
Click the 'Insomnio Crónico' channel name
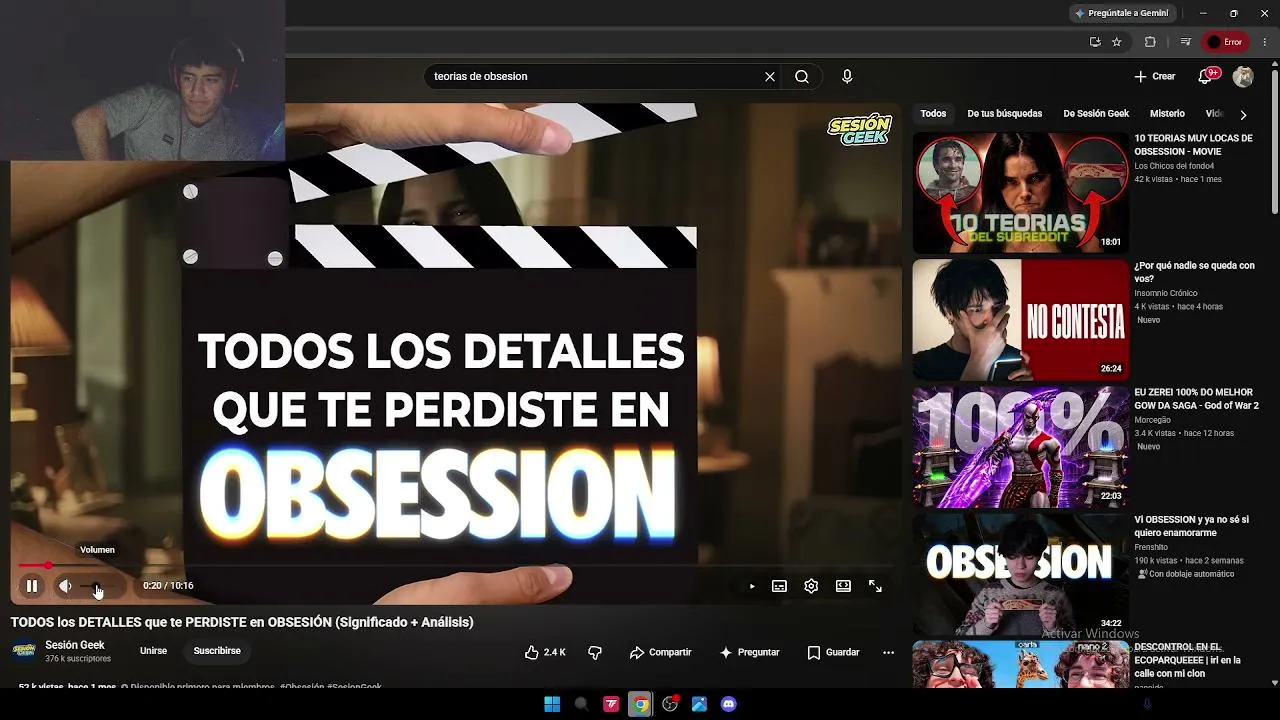(x=1165, y=293)
